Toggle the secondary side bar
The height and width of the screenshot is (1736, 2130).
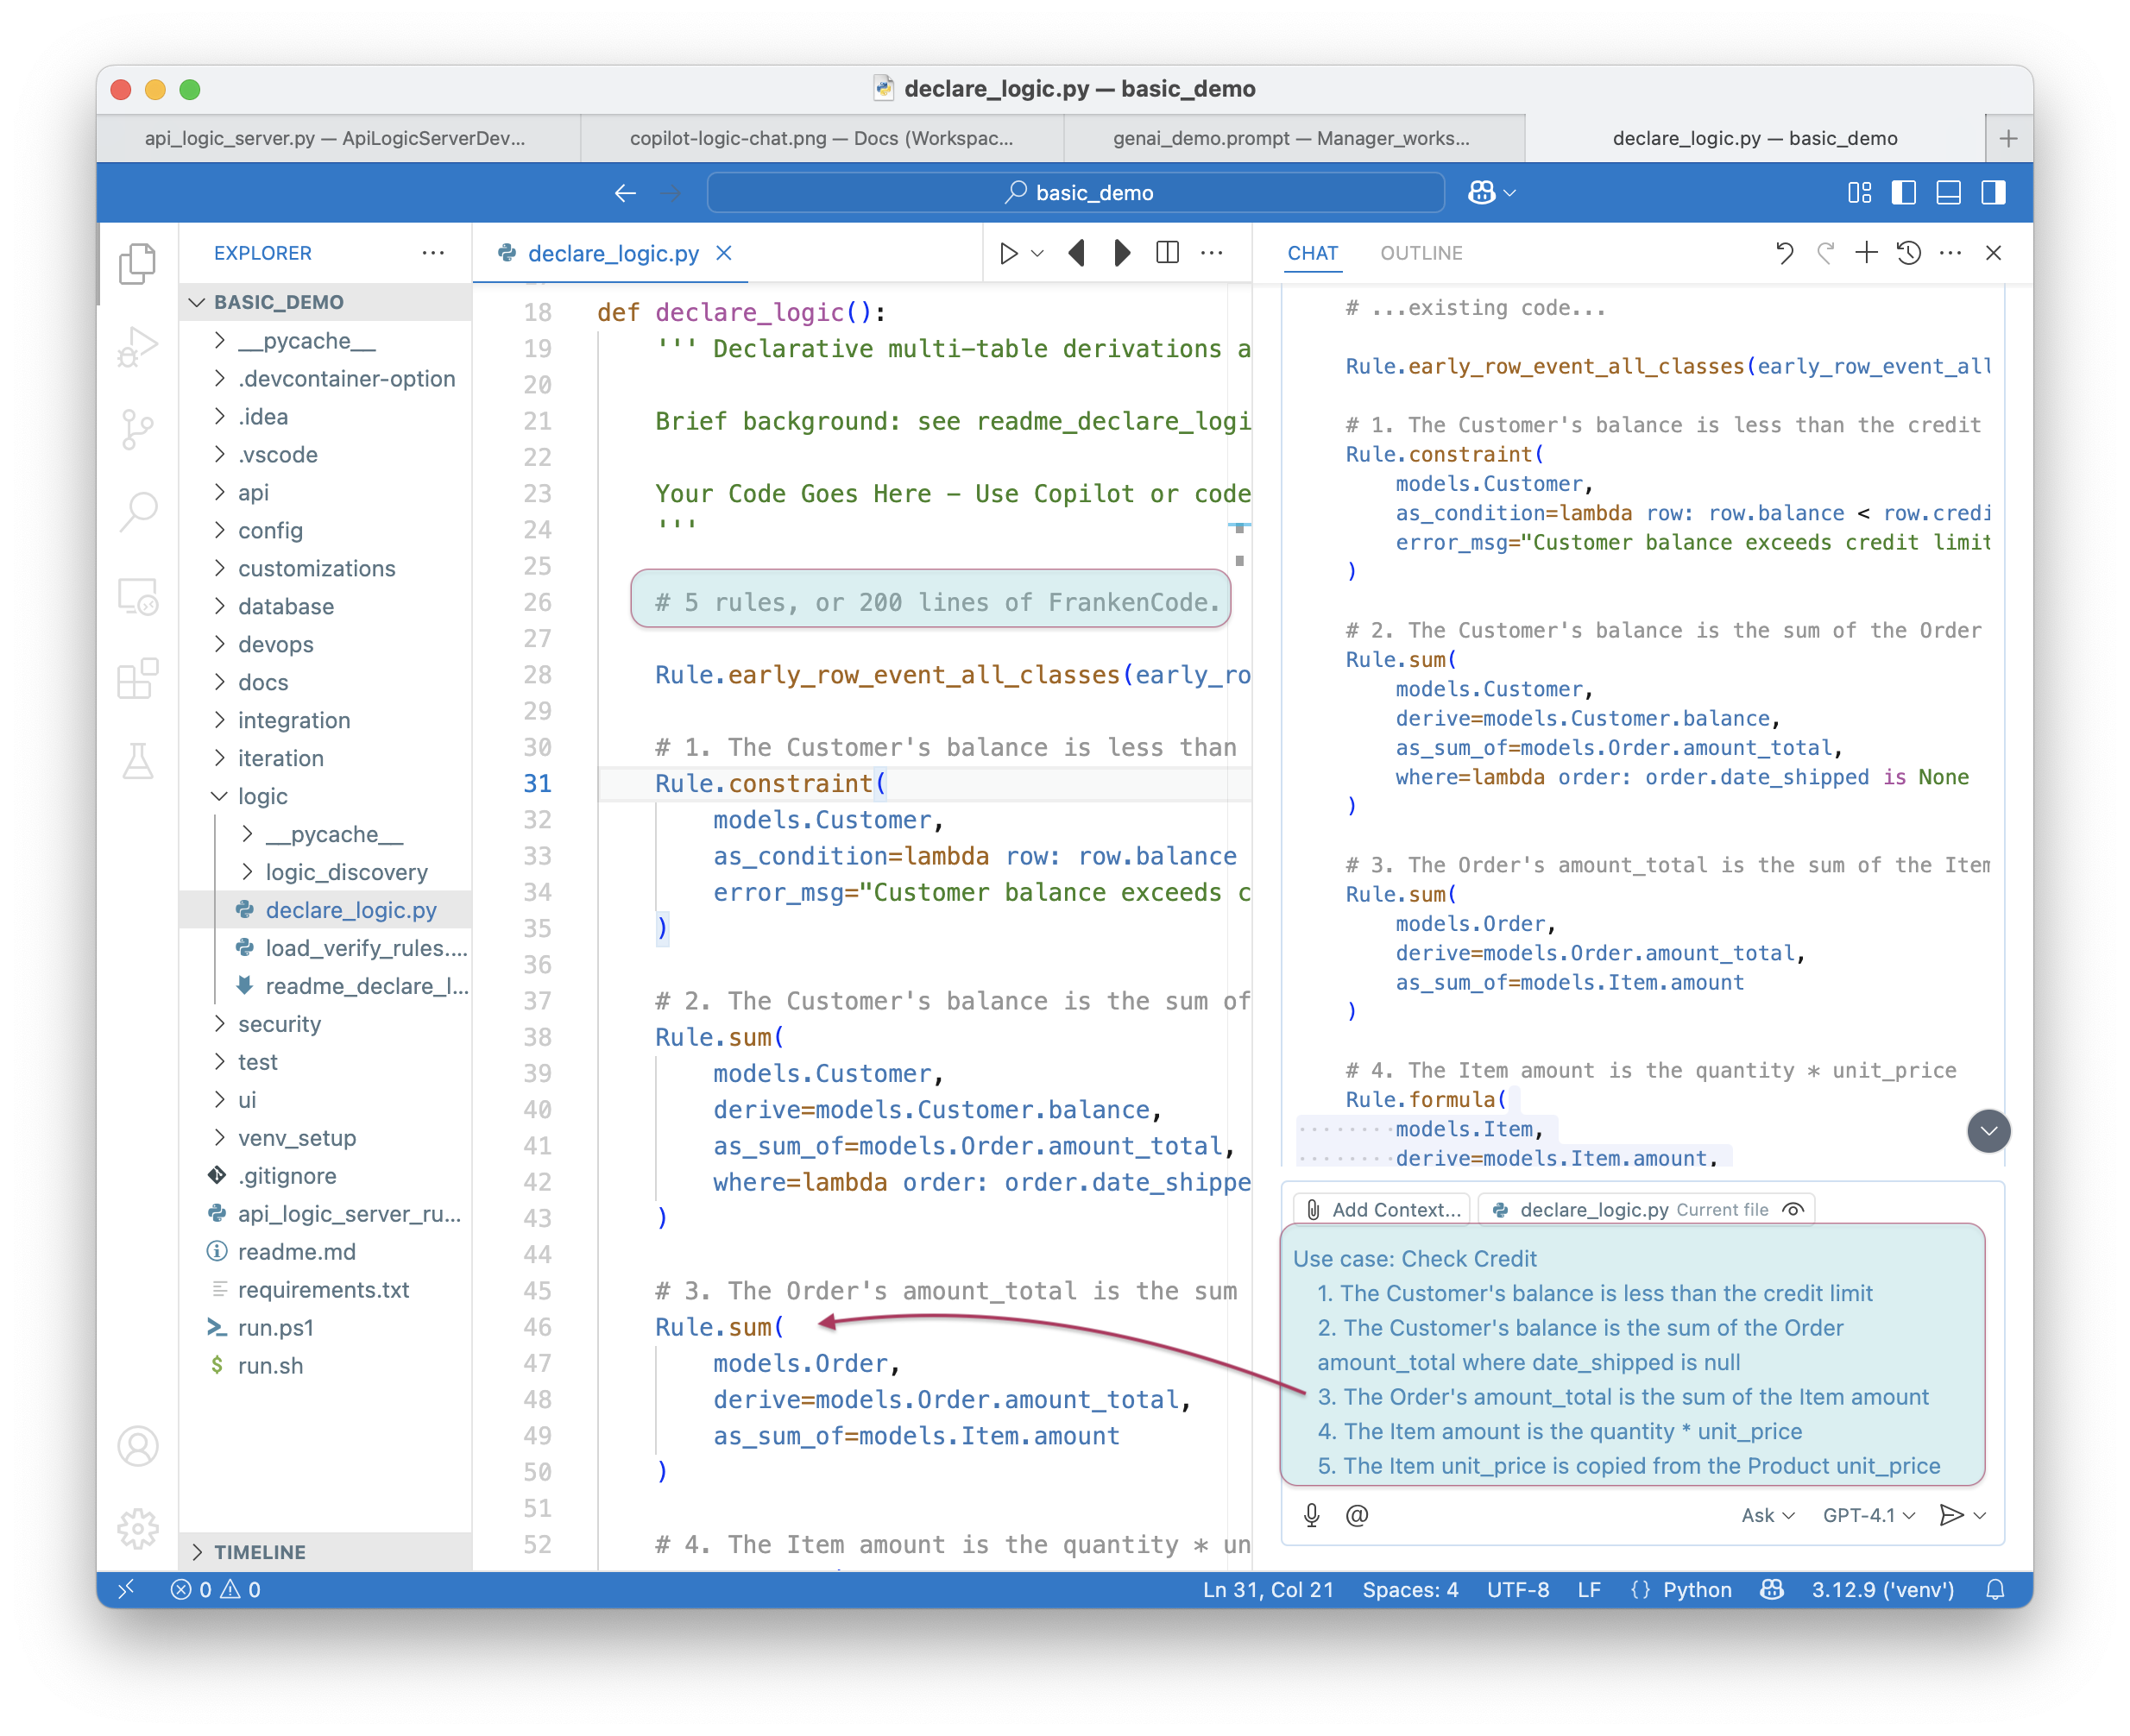click(1993, 192)
